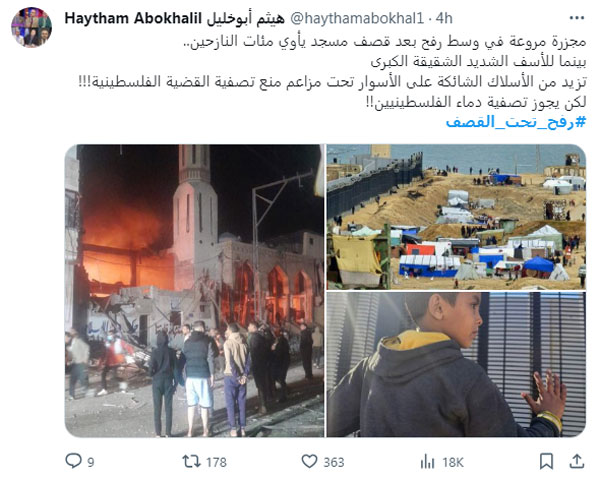Open the three-dot more options menu
The width and height of the screenshot is (600, 479).
coord(577,18)
